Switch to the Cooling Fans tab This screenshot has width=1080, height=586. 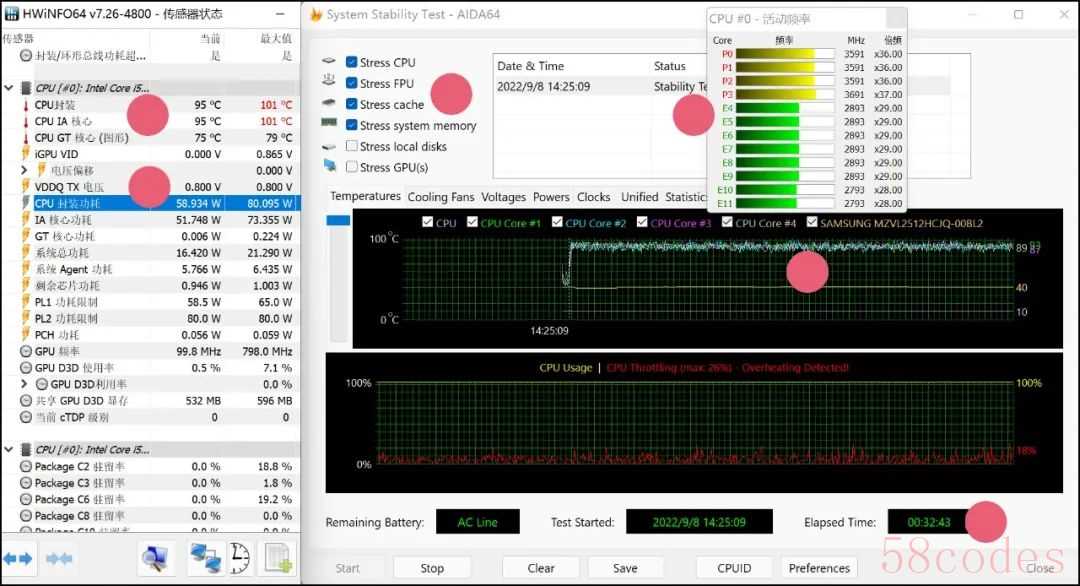click(x=440, y=197)
